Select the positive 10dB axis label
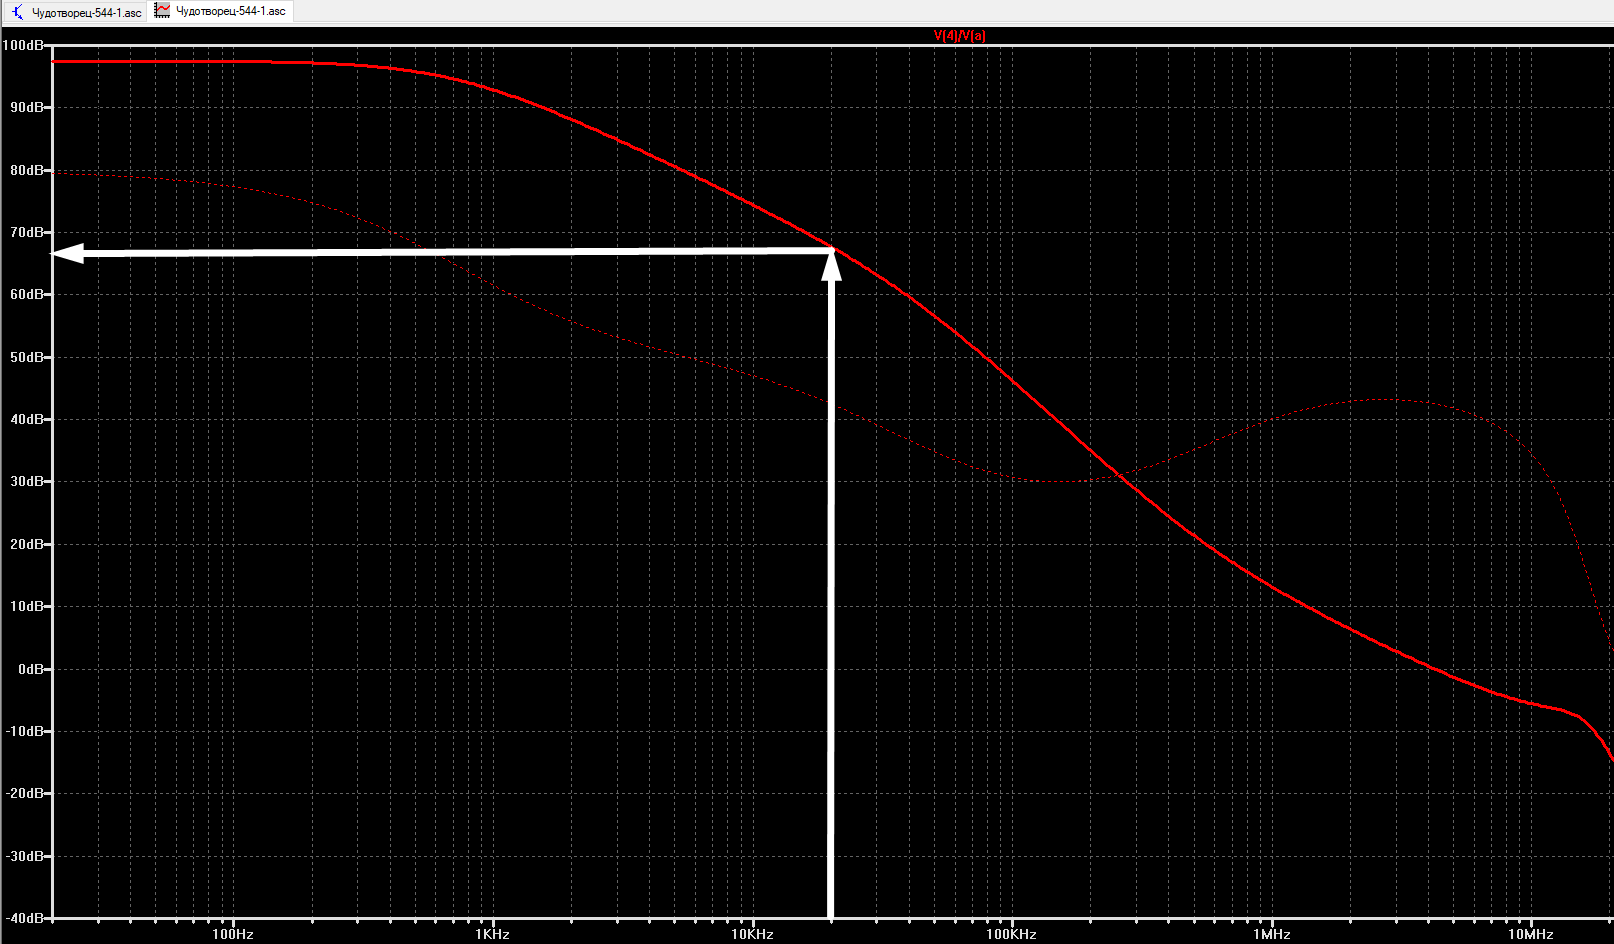 [x=27, y=606]
